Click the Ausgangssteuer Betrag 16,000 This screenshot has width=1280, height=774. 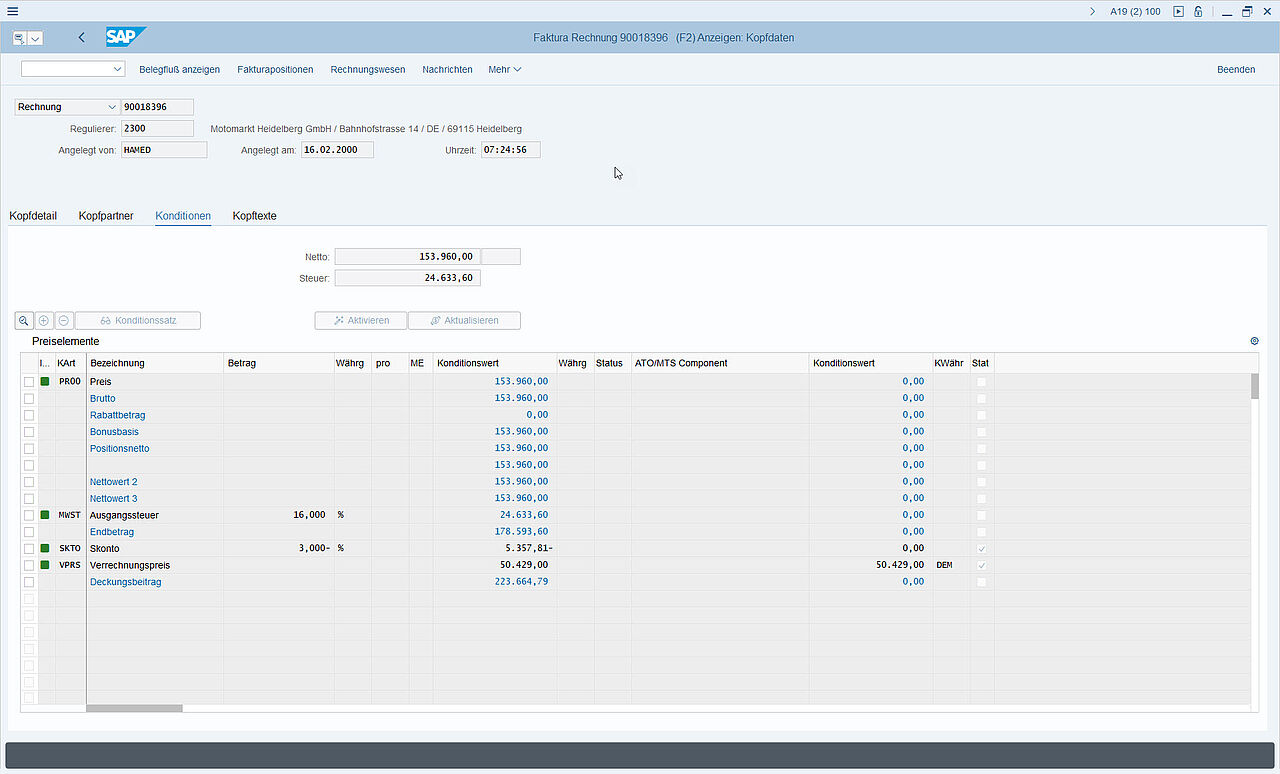tap(309, 515)
